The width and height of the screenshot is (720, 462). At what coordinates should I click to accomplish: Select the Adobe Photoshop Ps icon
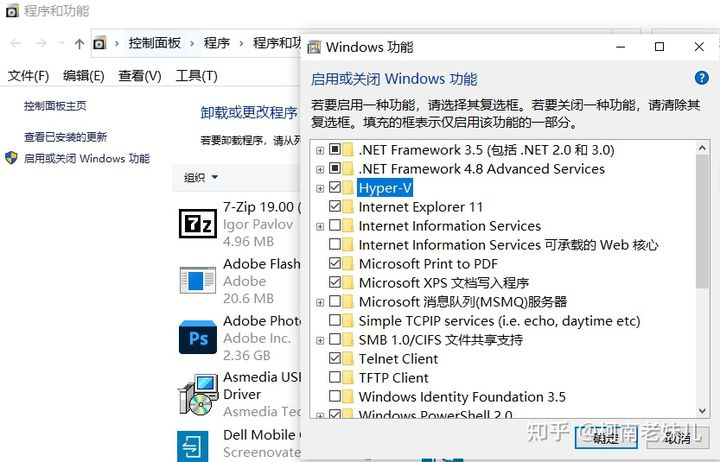click(197, 338)
